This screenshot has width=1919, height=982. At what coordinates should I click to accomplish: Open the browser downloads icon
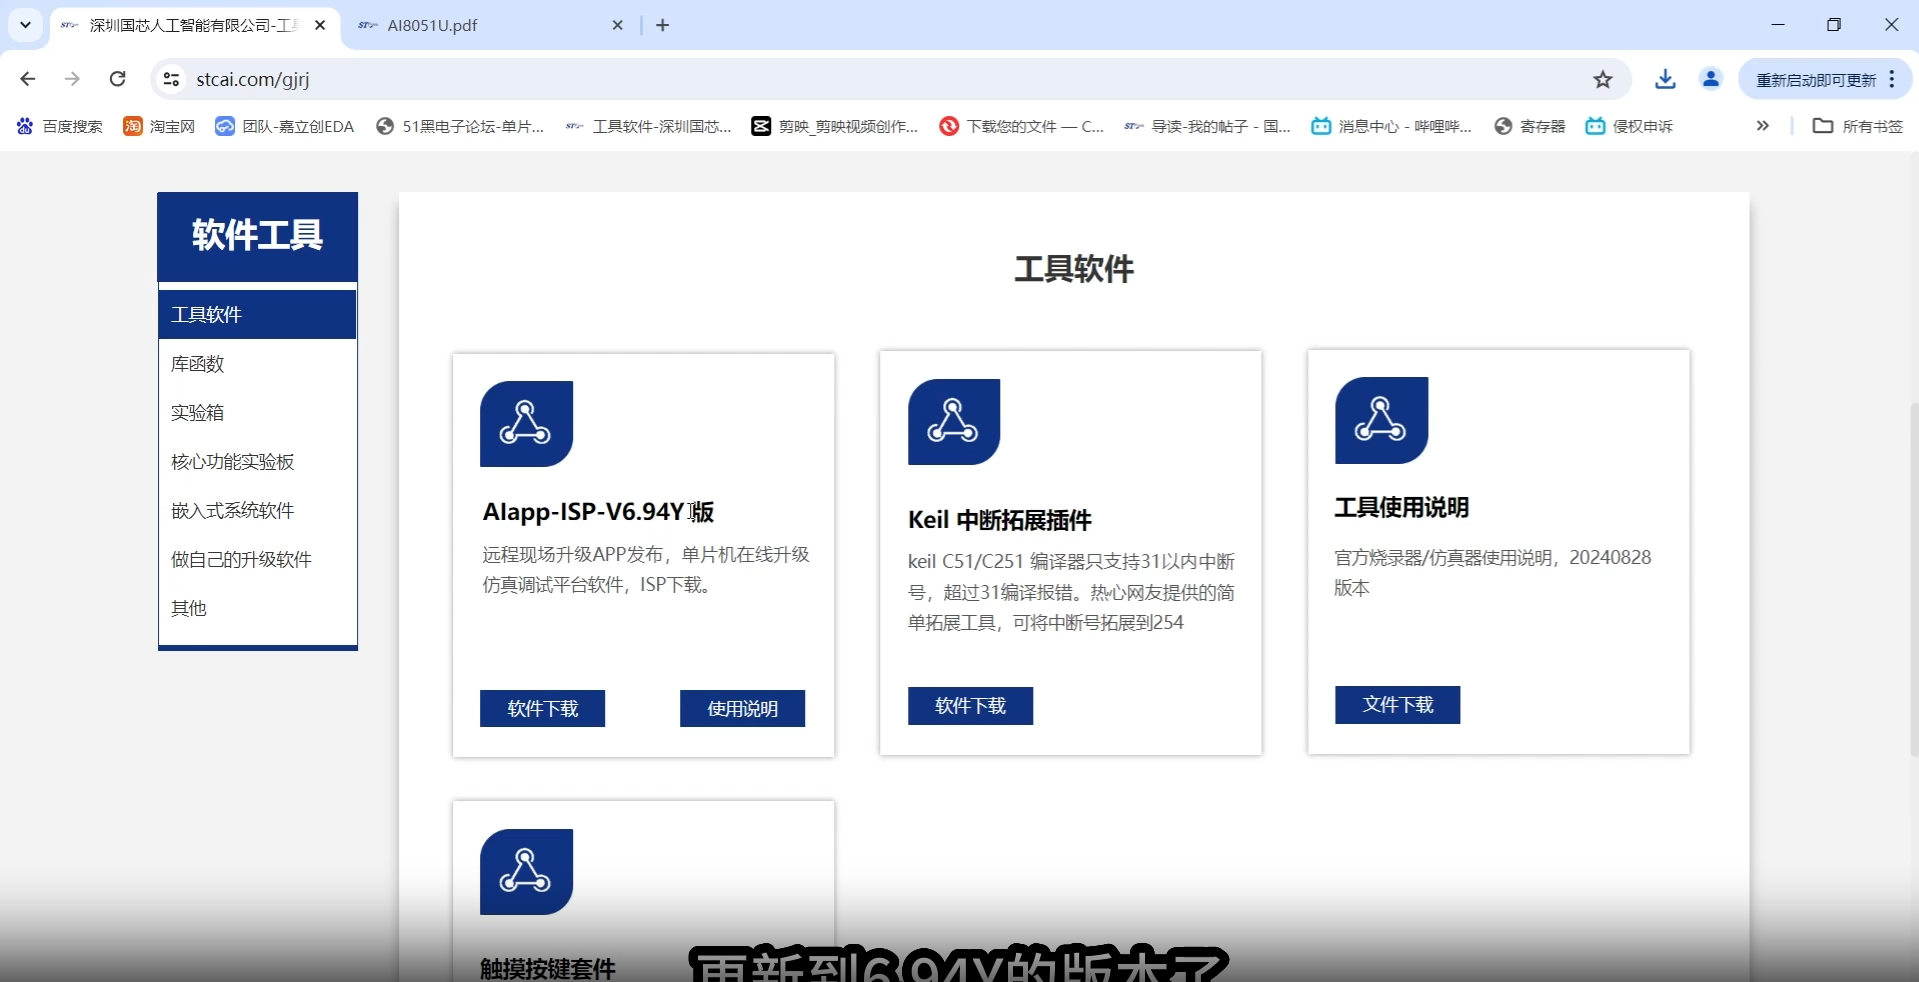coord(1665,79)
